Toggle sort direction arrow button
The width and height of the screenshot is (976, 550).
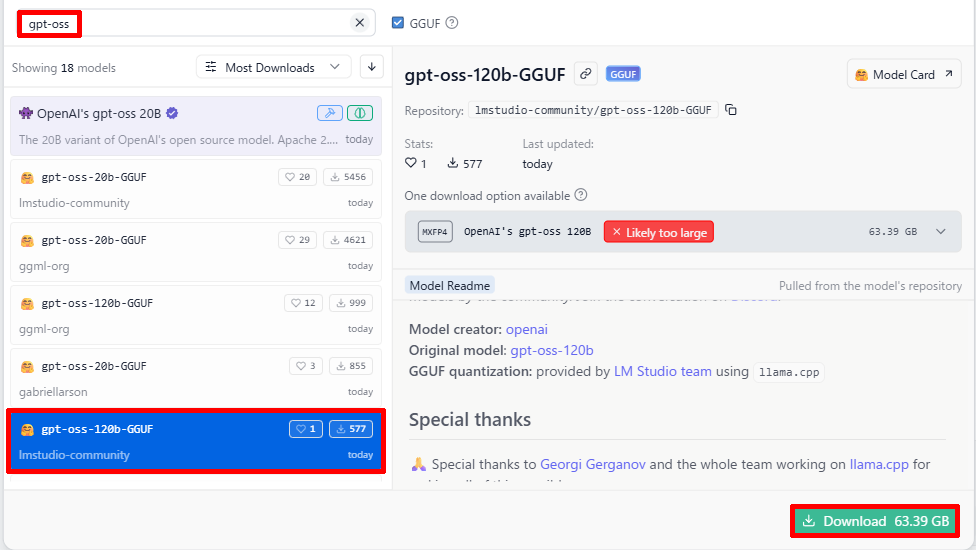372,67
